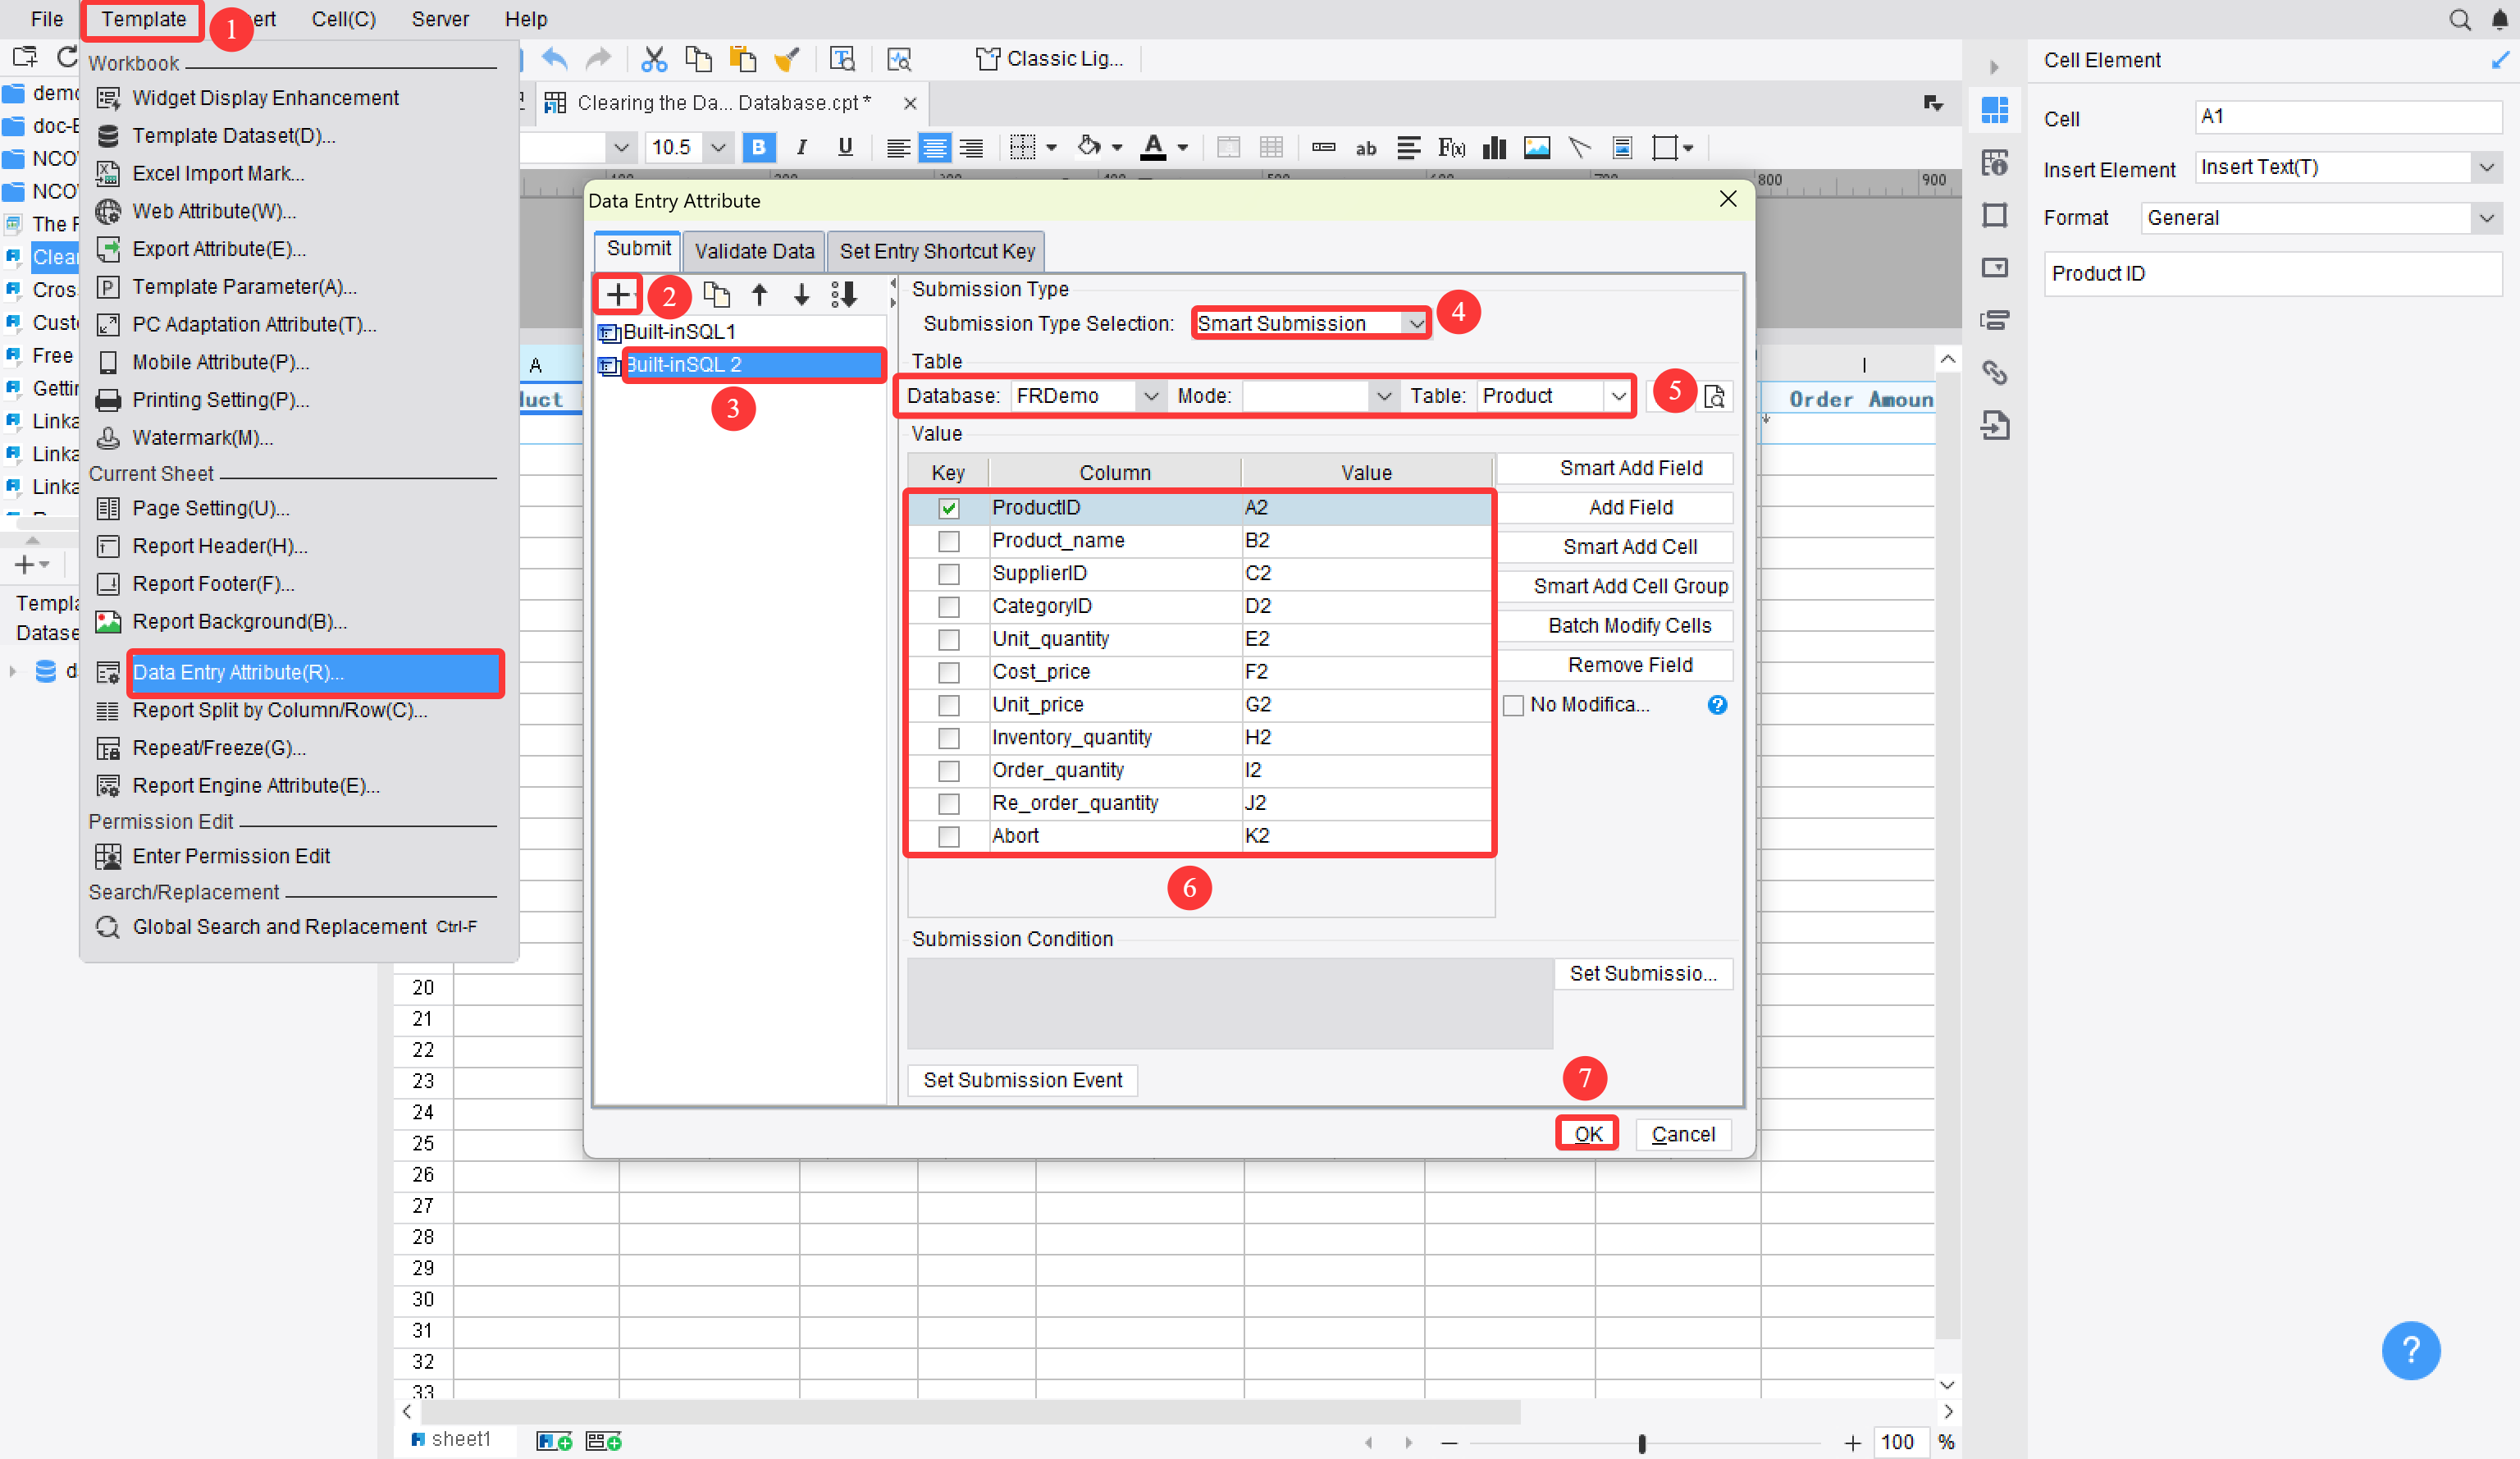The width and height of the screenshot is (2520, 1459).
Task: Switch to the Validate Data tab
Action: point(755,251)
